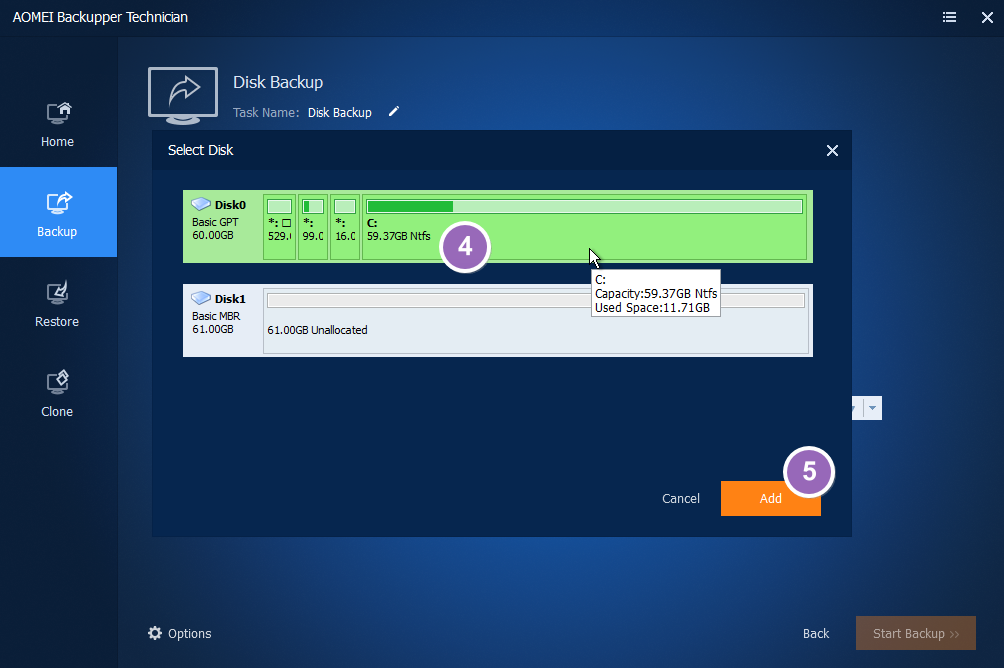Open the Home section in the sidebar
Viewport: 1004px width, 668px height.
click(x=58, y=125)
